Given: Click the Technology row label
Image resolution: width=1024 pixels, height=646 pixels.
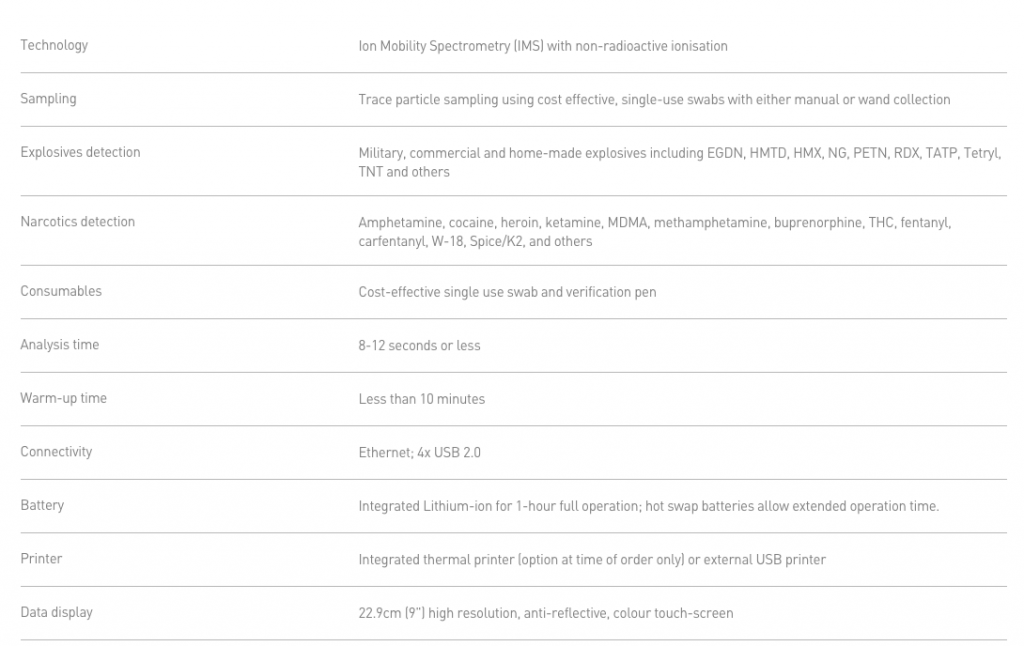Looking at the screenshot, I should coord(54,45).
